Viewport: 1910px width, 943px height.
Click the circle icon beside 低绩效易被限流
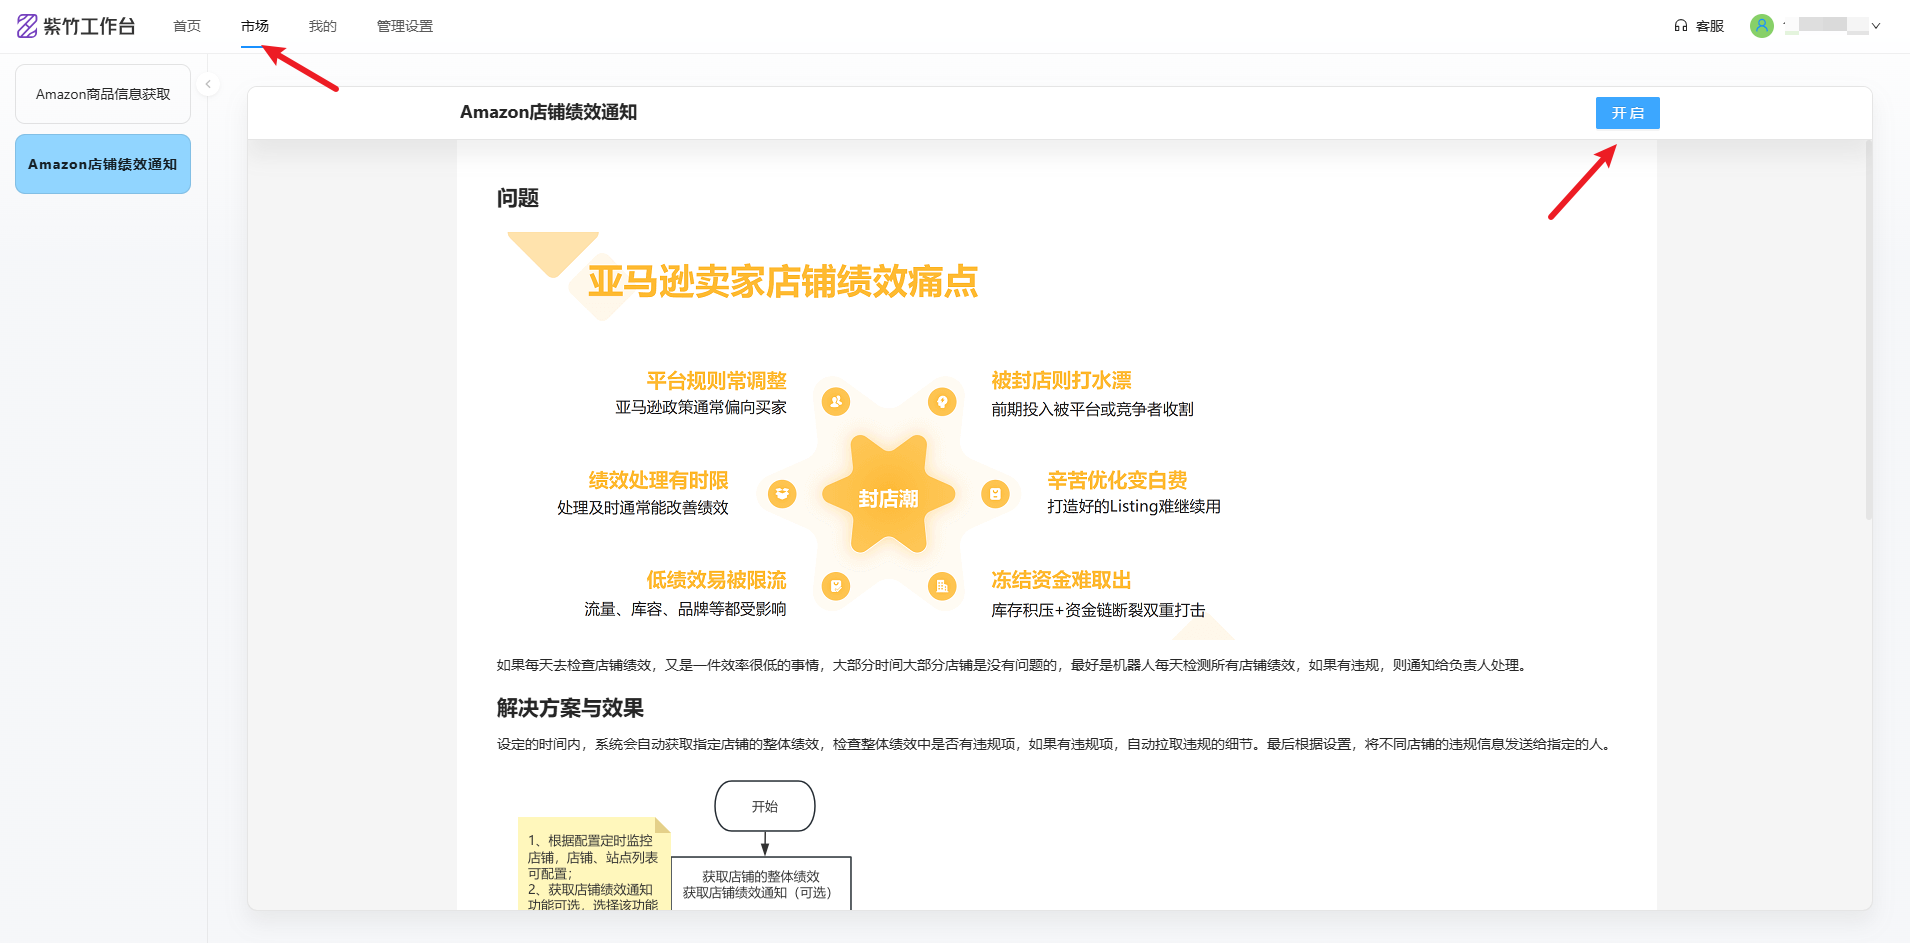836,586
